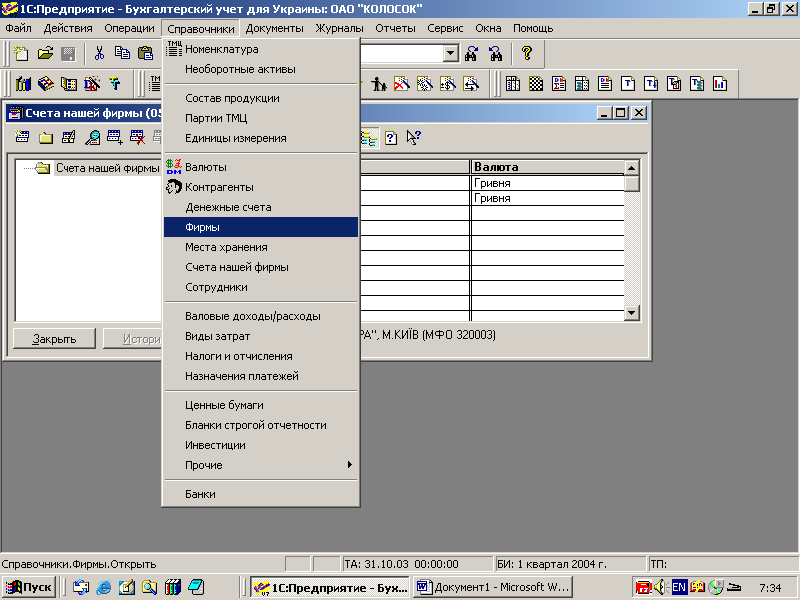The image size is (800, 600).
Task: Open the search combo box dropdown arrow
Action: coord(451,53)
